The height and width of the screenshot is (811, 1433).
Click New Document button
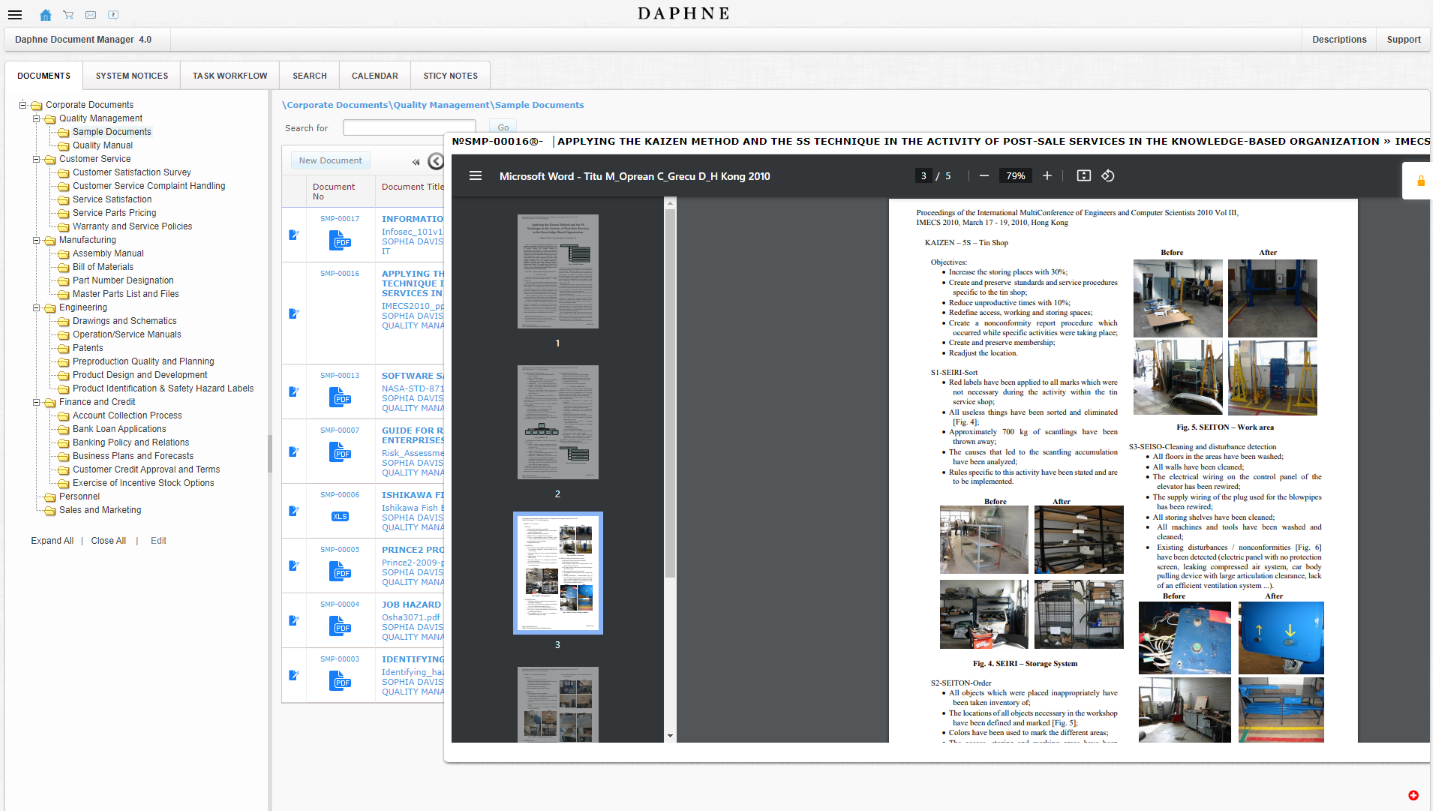330,161
